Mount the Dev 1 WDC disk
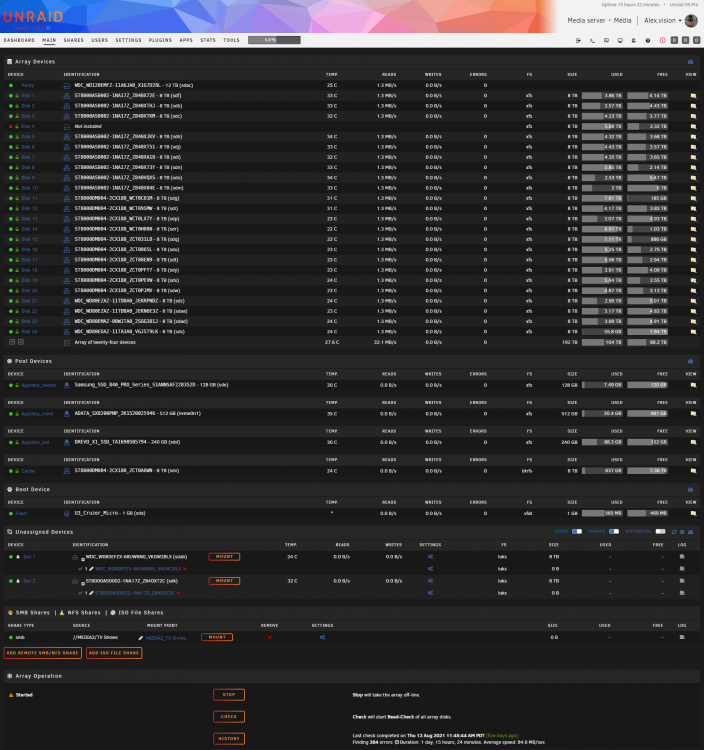This screenshot has height=750, width=704. (x=224, y=556)
